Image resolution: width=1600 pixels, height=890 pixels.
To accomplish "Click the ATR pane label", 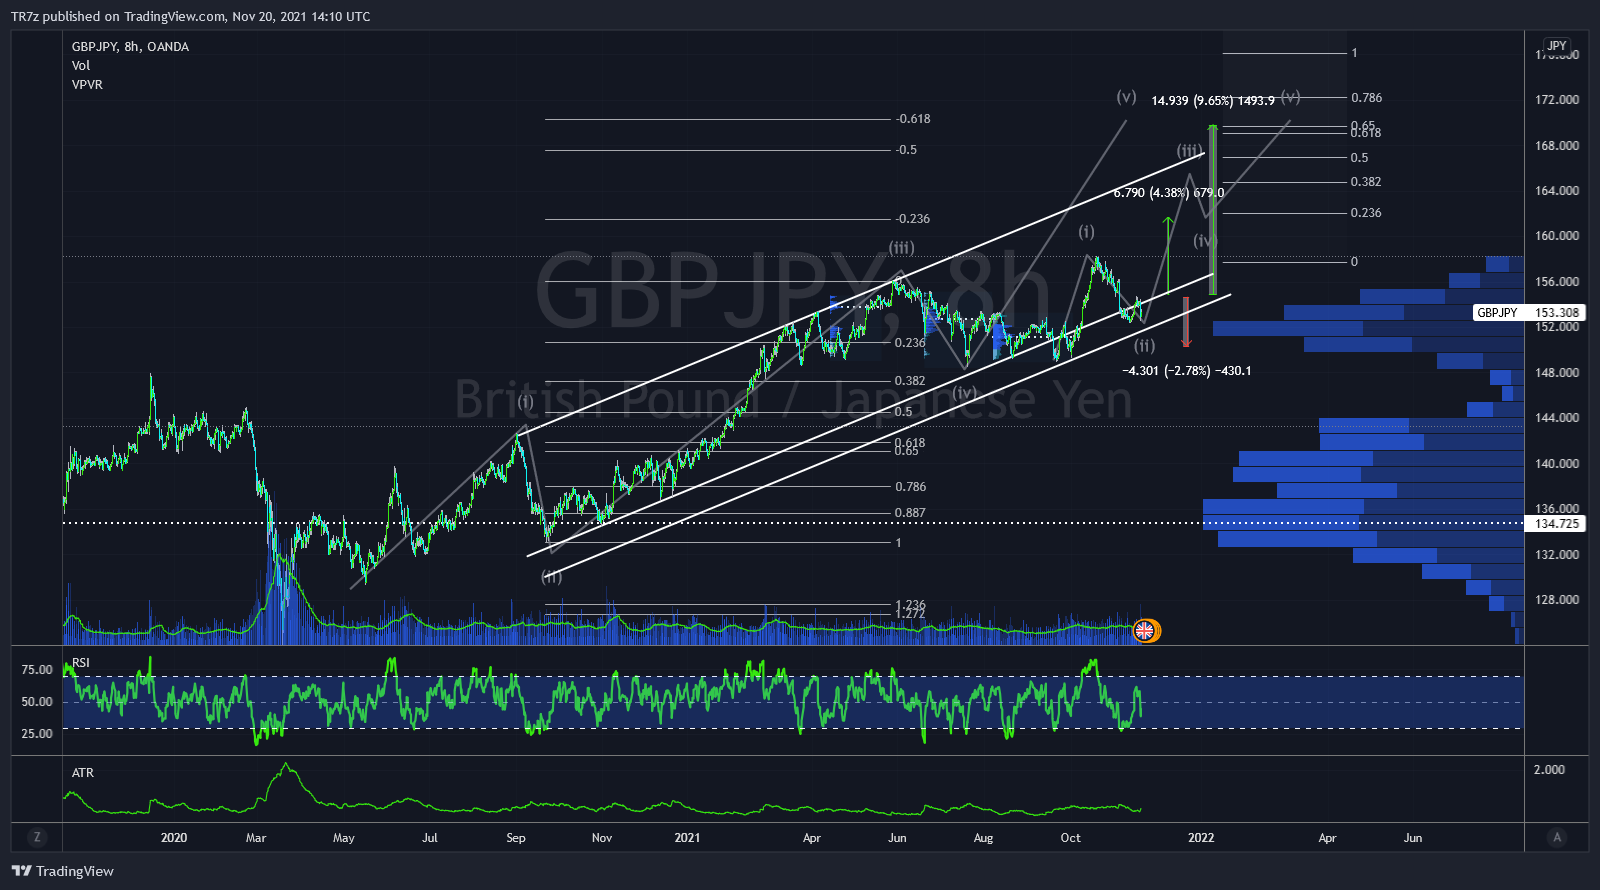I will point(83,772).
